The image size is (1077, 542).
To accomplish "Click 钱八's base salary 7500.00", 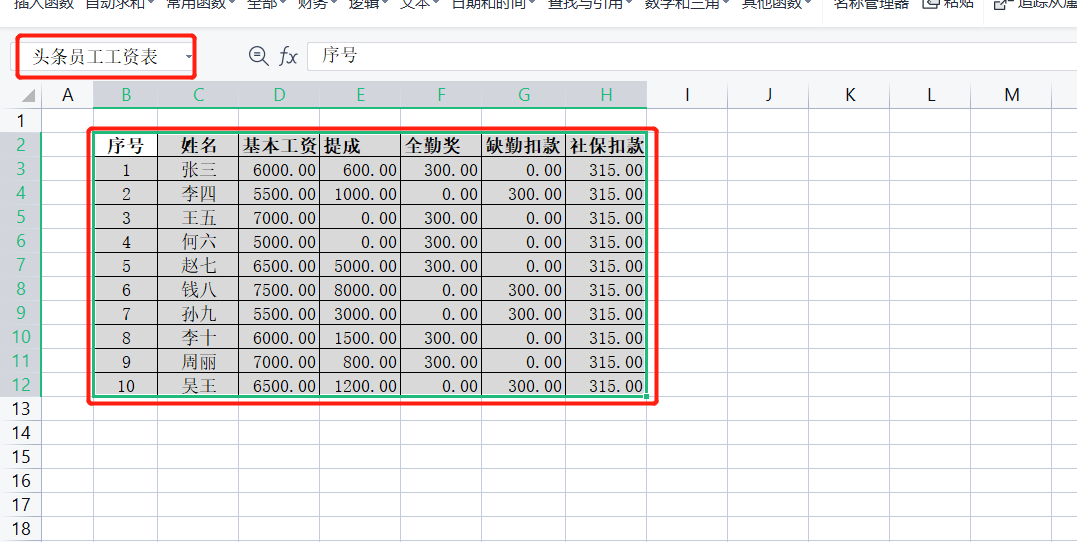I will click(x=279, y=289).
